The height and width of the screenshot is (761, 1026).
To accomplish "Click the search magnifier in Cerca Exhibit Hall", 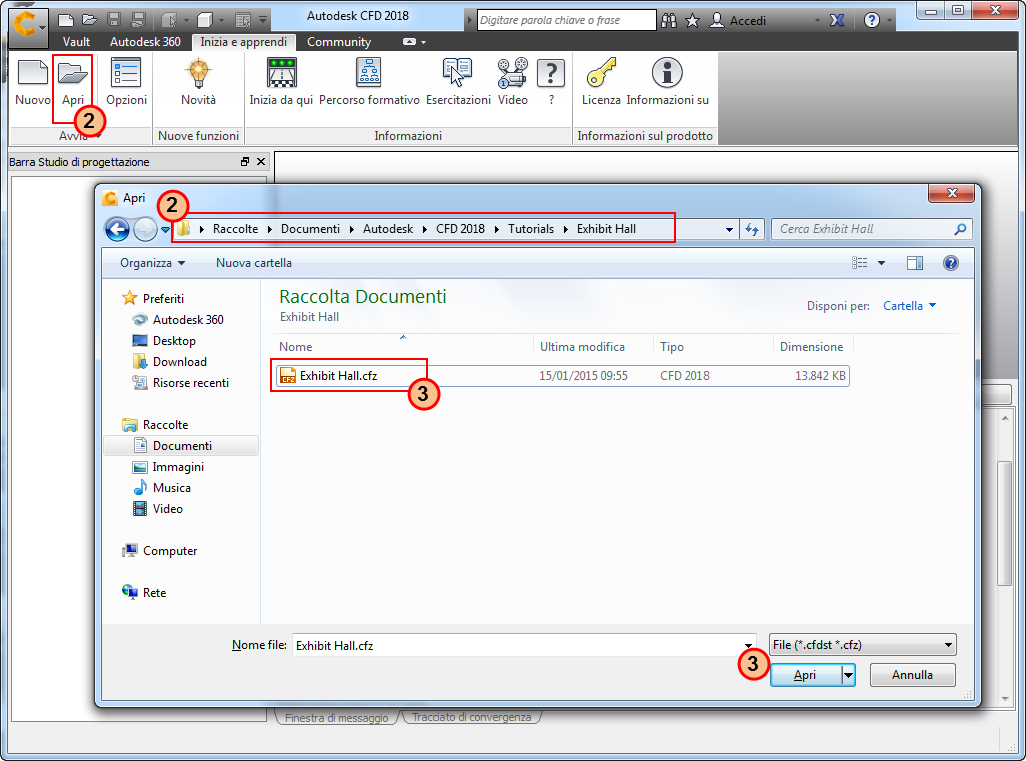I will 960,229.
